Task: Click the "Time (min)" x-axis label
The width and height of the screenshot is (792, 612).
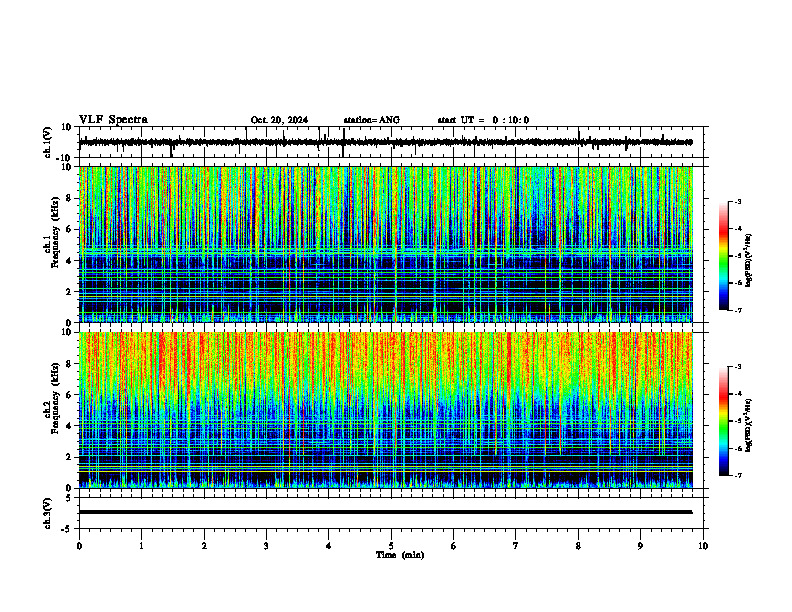Action: (x=400, y=555)
